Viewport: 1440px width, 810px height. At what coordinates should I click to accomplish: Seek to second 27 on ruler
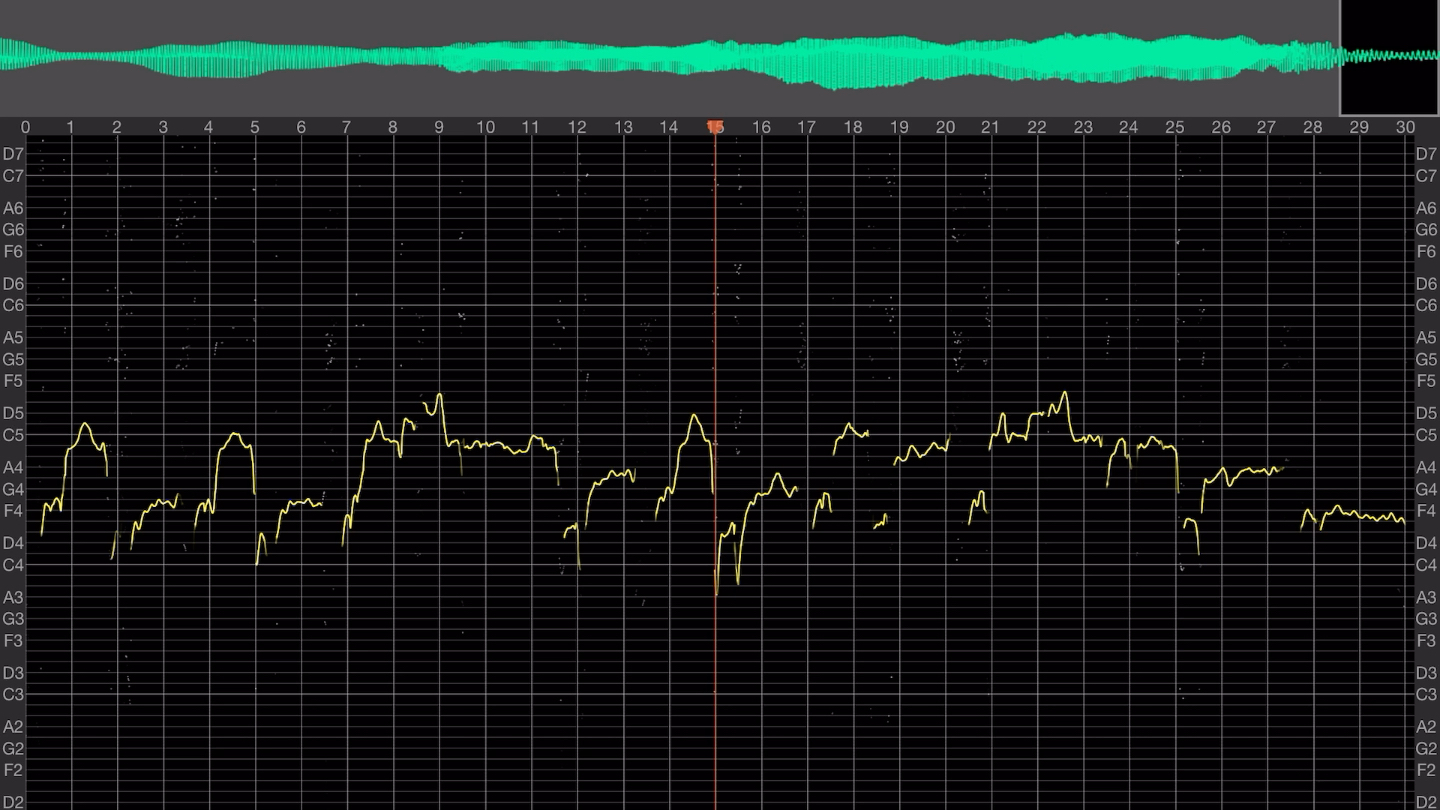point(1267,127)
